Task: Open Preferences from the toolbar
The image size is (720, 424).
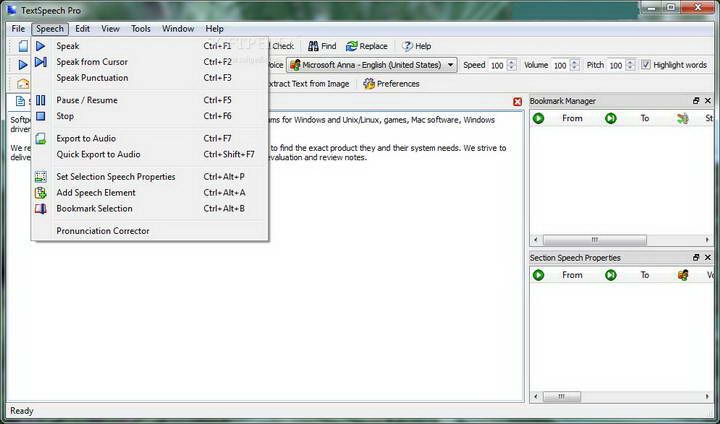Action: [x=391, y=84]
